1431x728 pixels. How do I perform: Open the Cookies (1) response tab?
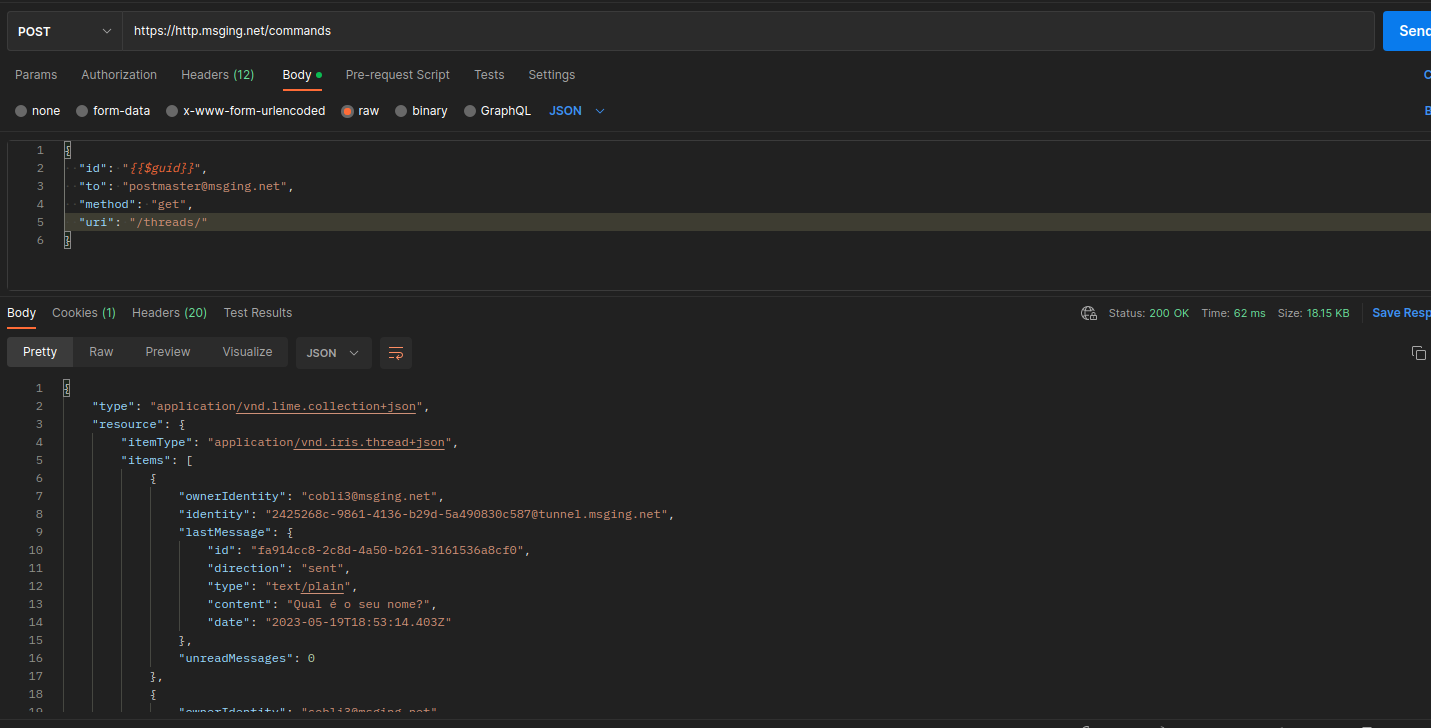point(84,313)
